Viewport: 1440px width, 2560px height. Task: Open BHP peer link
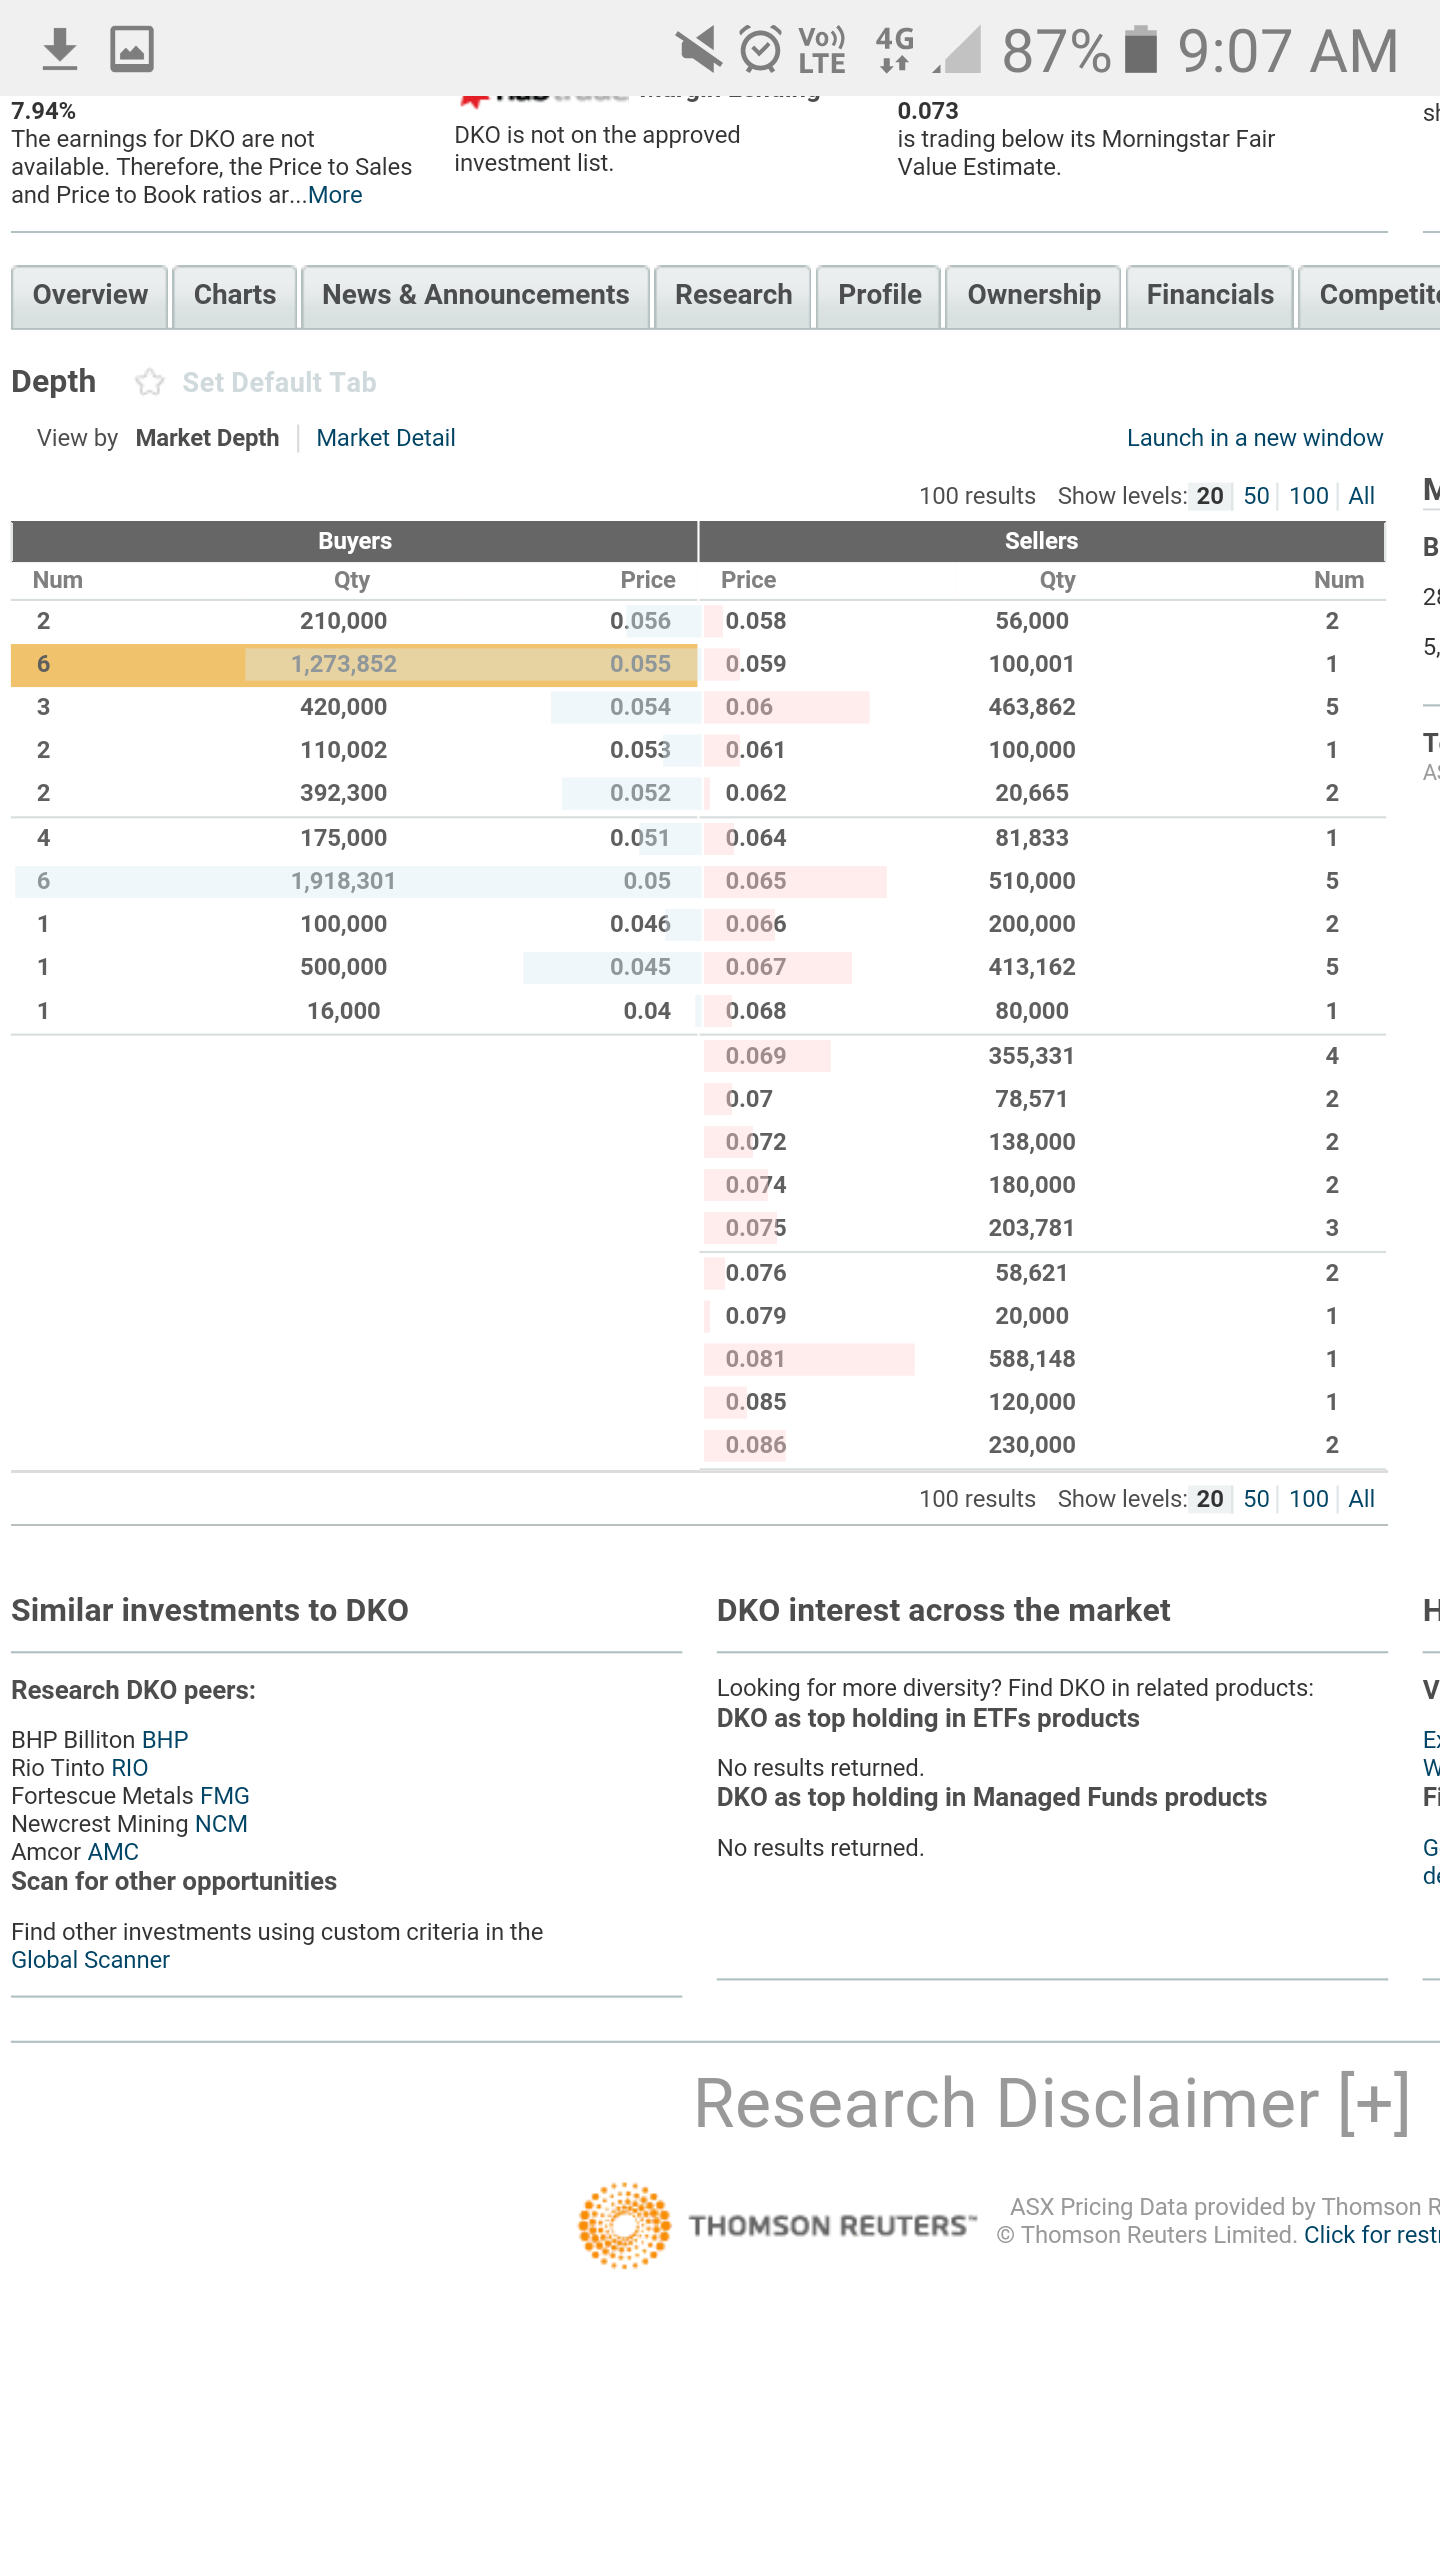click(165, 1740)
